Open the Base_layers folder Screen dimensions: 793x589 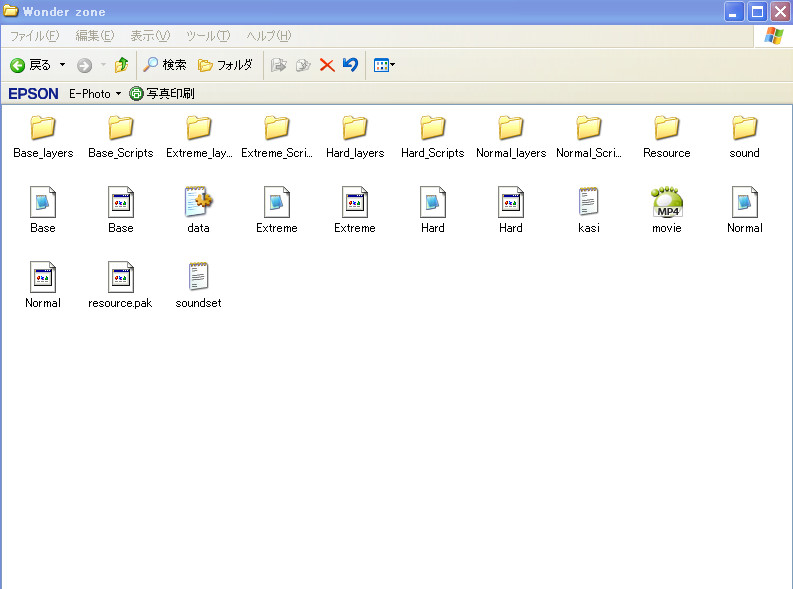[42, 128]
